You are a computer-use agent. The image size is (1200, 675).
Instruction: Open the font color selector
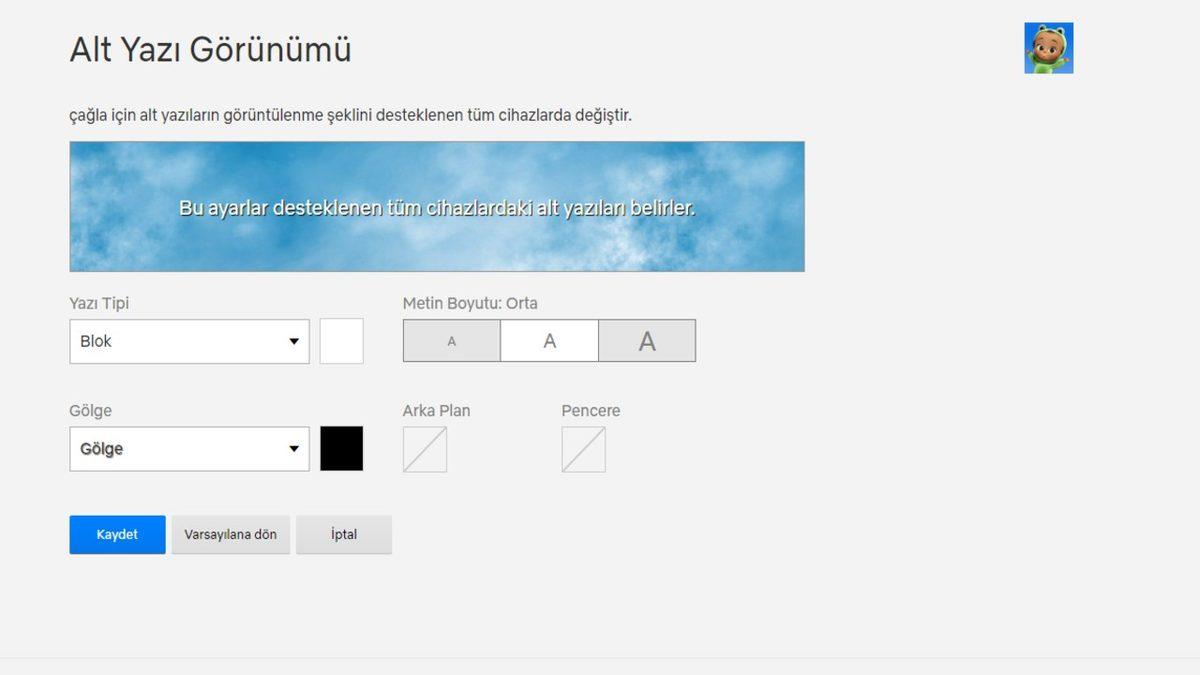(x=341, y=340)
